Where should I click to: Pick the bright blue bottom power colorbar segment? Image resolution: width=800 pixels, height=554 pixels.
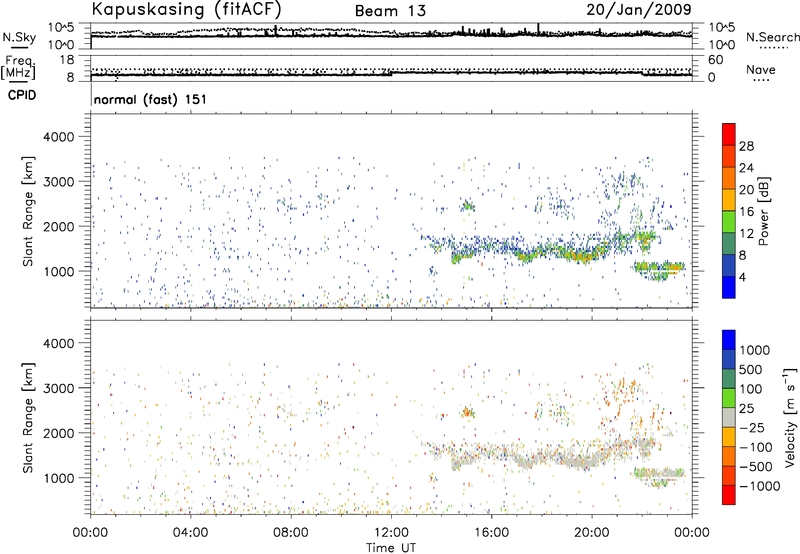729,287
